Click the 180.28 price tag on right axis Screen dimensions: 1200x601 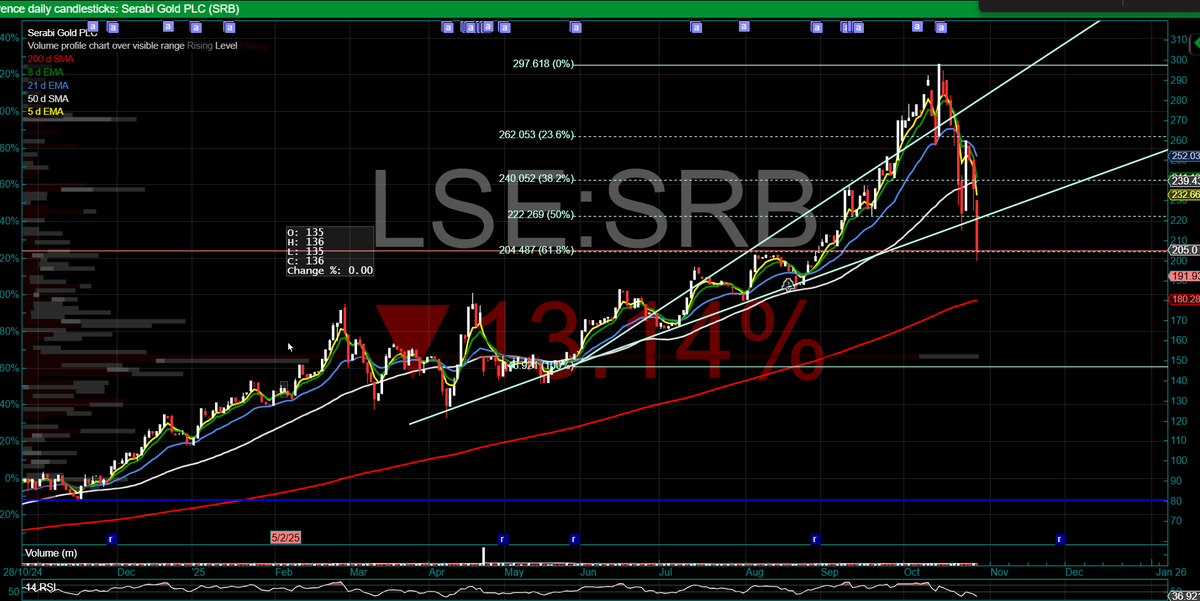(x=1184, y=299)
